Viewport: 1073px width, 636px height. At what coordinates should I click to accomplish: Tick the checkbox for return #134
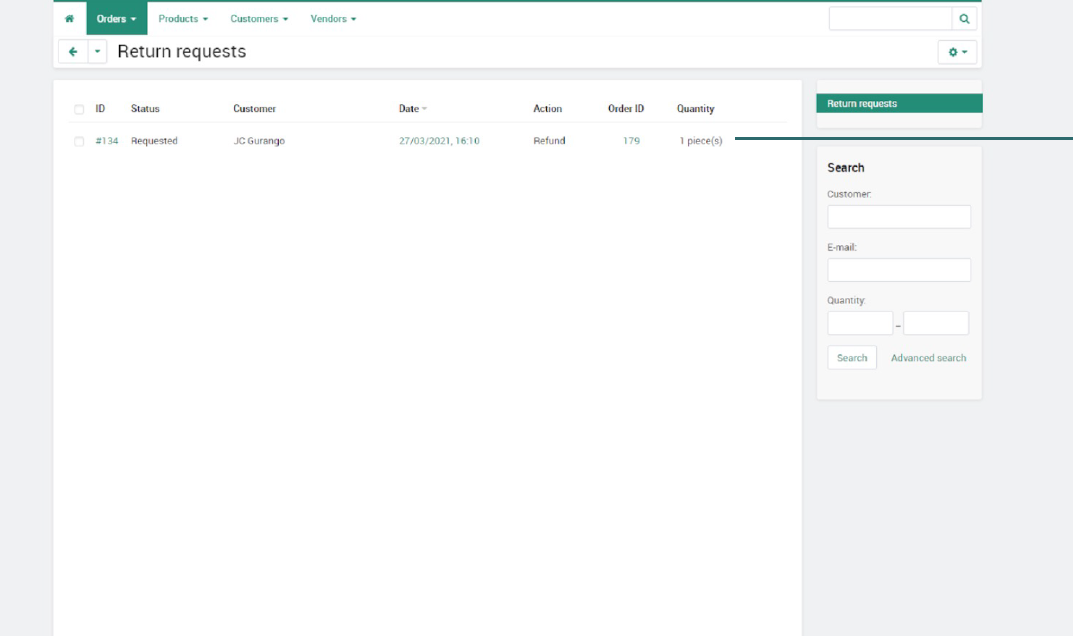click(x=79, y=142)
